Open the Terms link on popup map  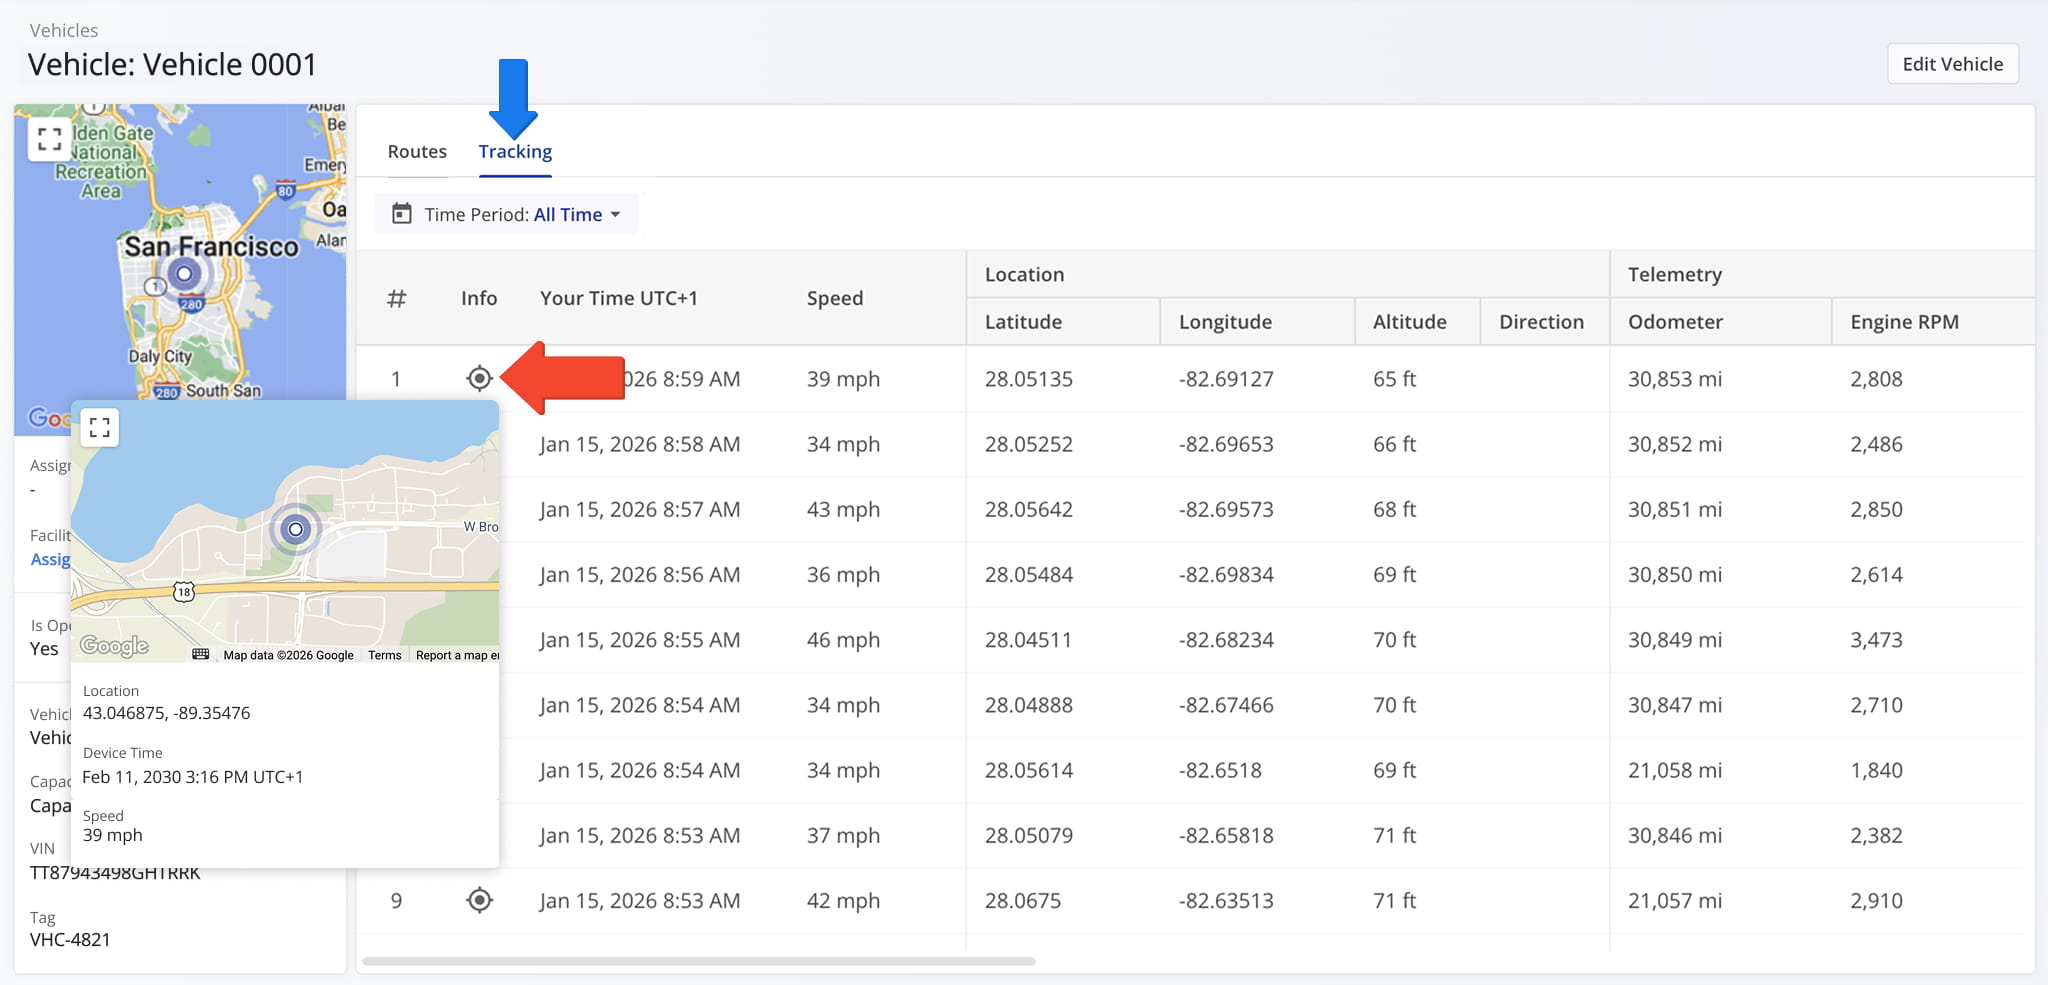[384, 655]
